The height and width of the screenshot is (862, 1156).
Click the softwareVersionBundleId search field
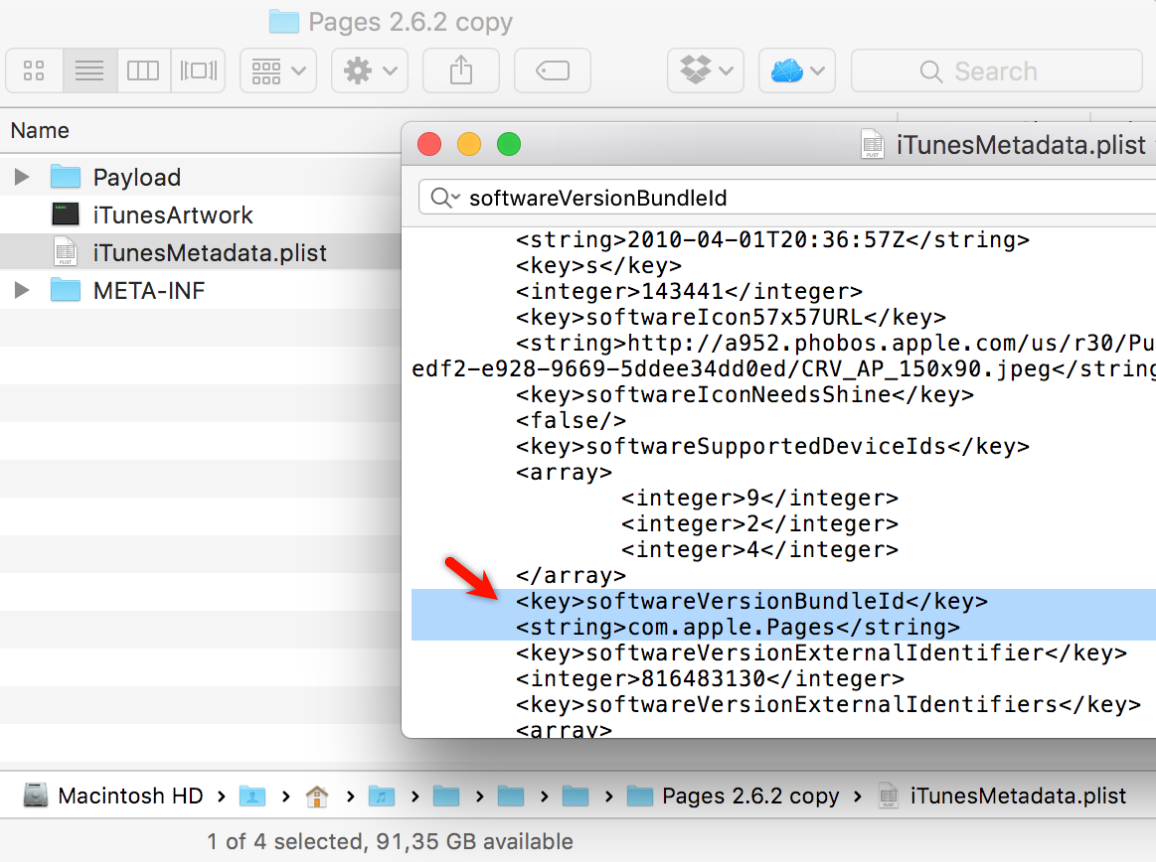pos(787,198)
